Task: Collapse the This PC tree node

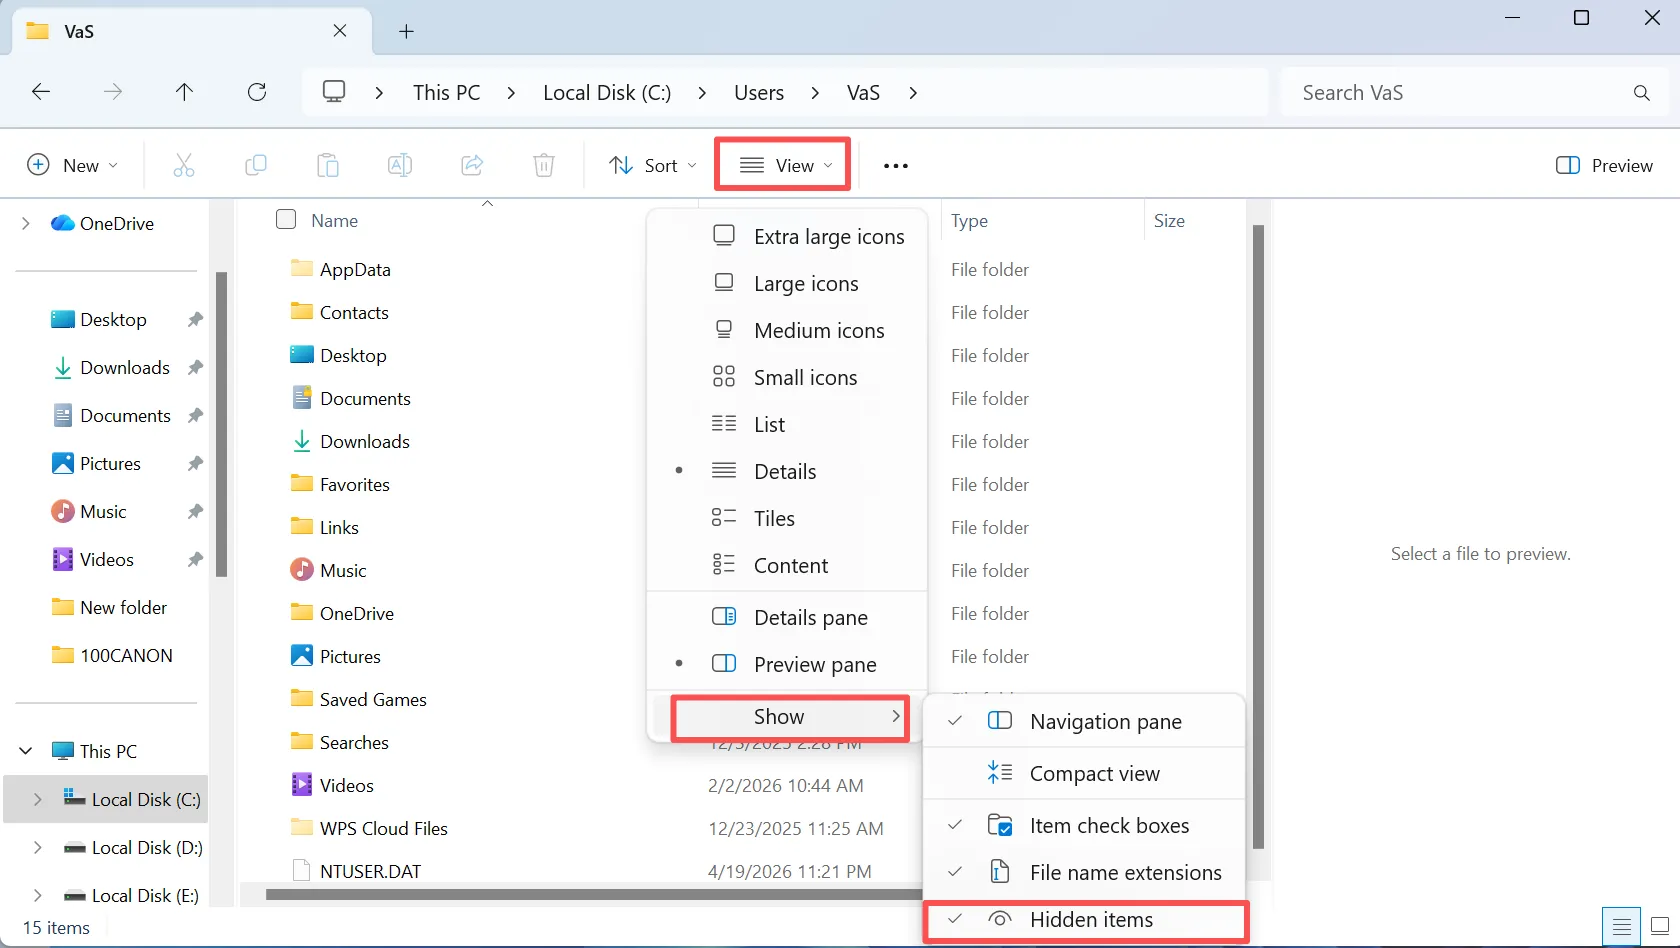Action: (26, 751)
